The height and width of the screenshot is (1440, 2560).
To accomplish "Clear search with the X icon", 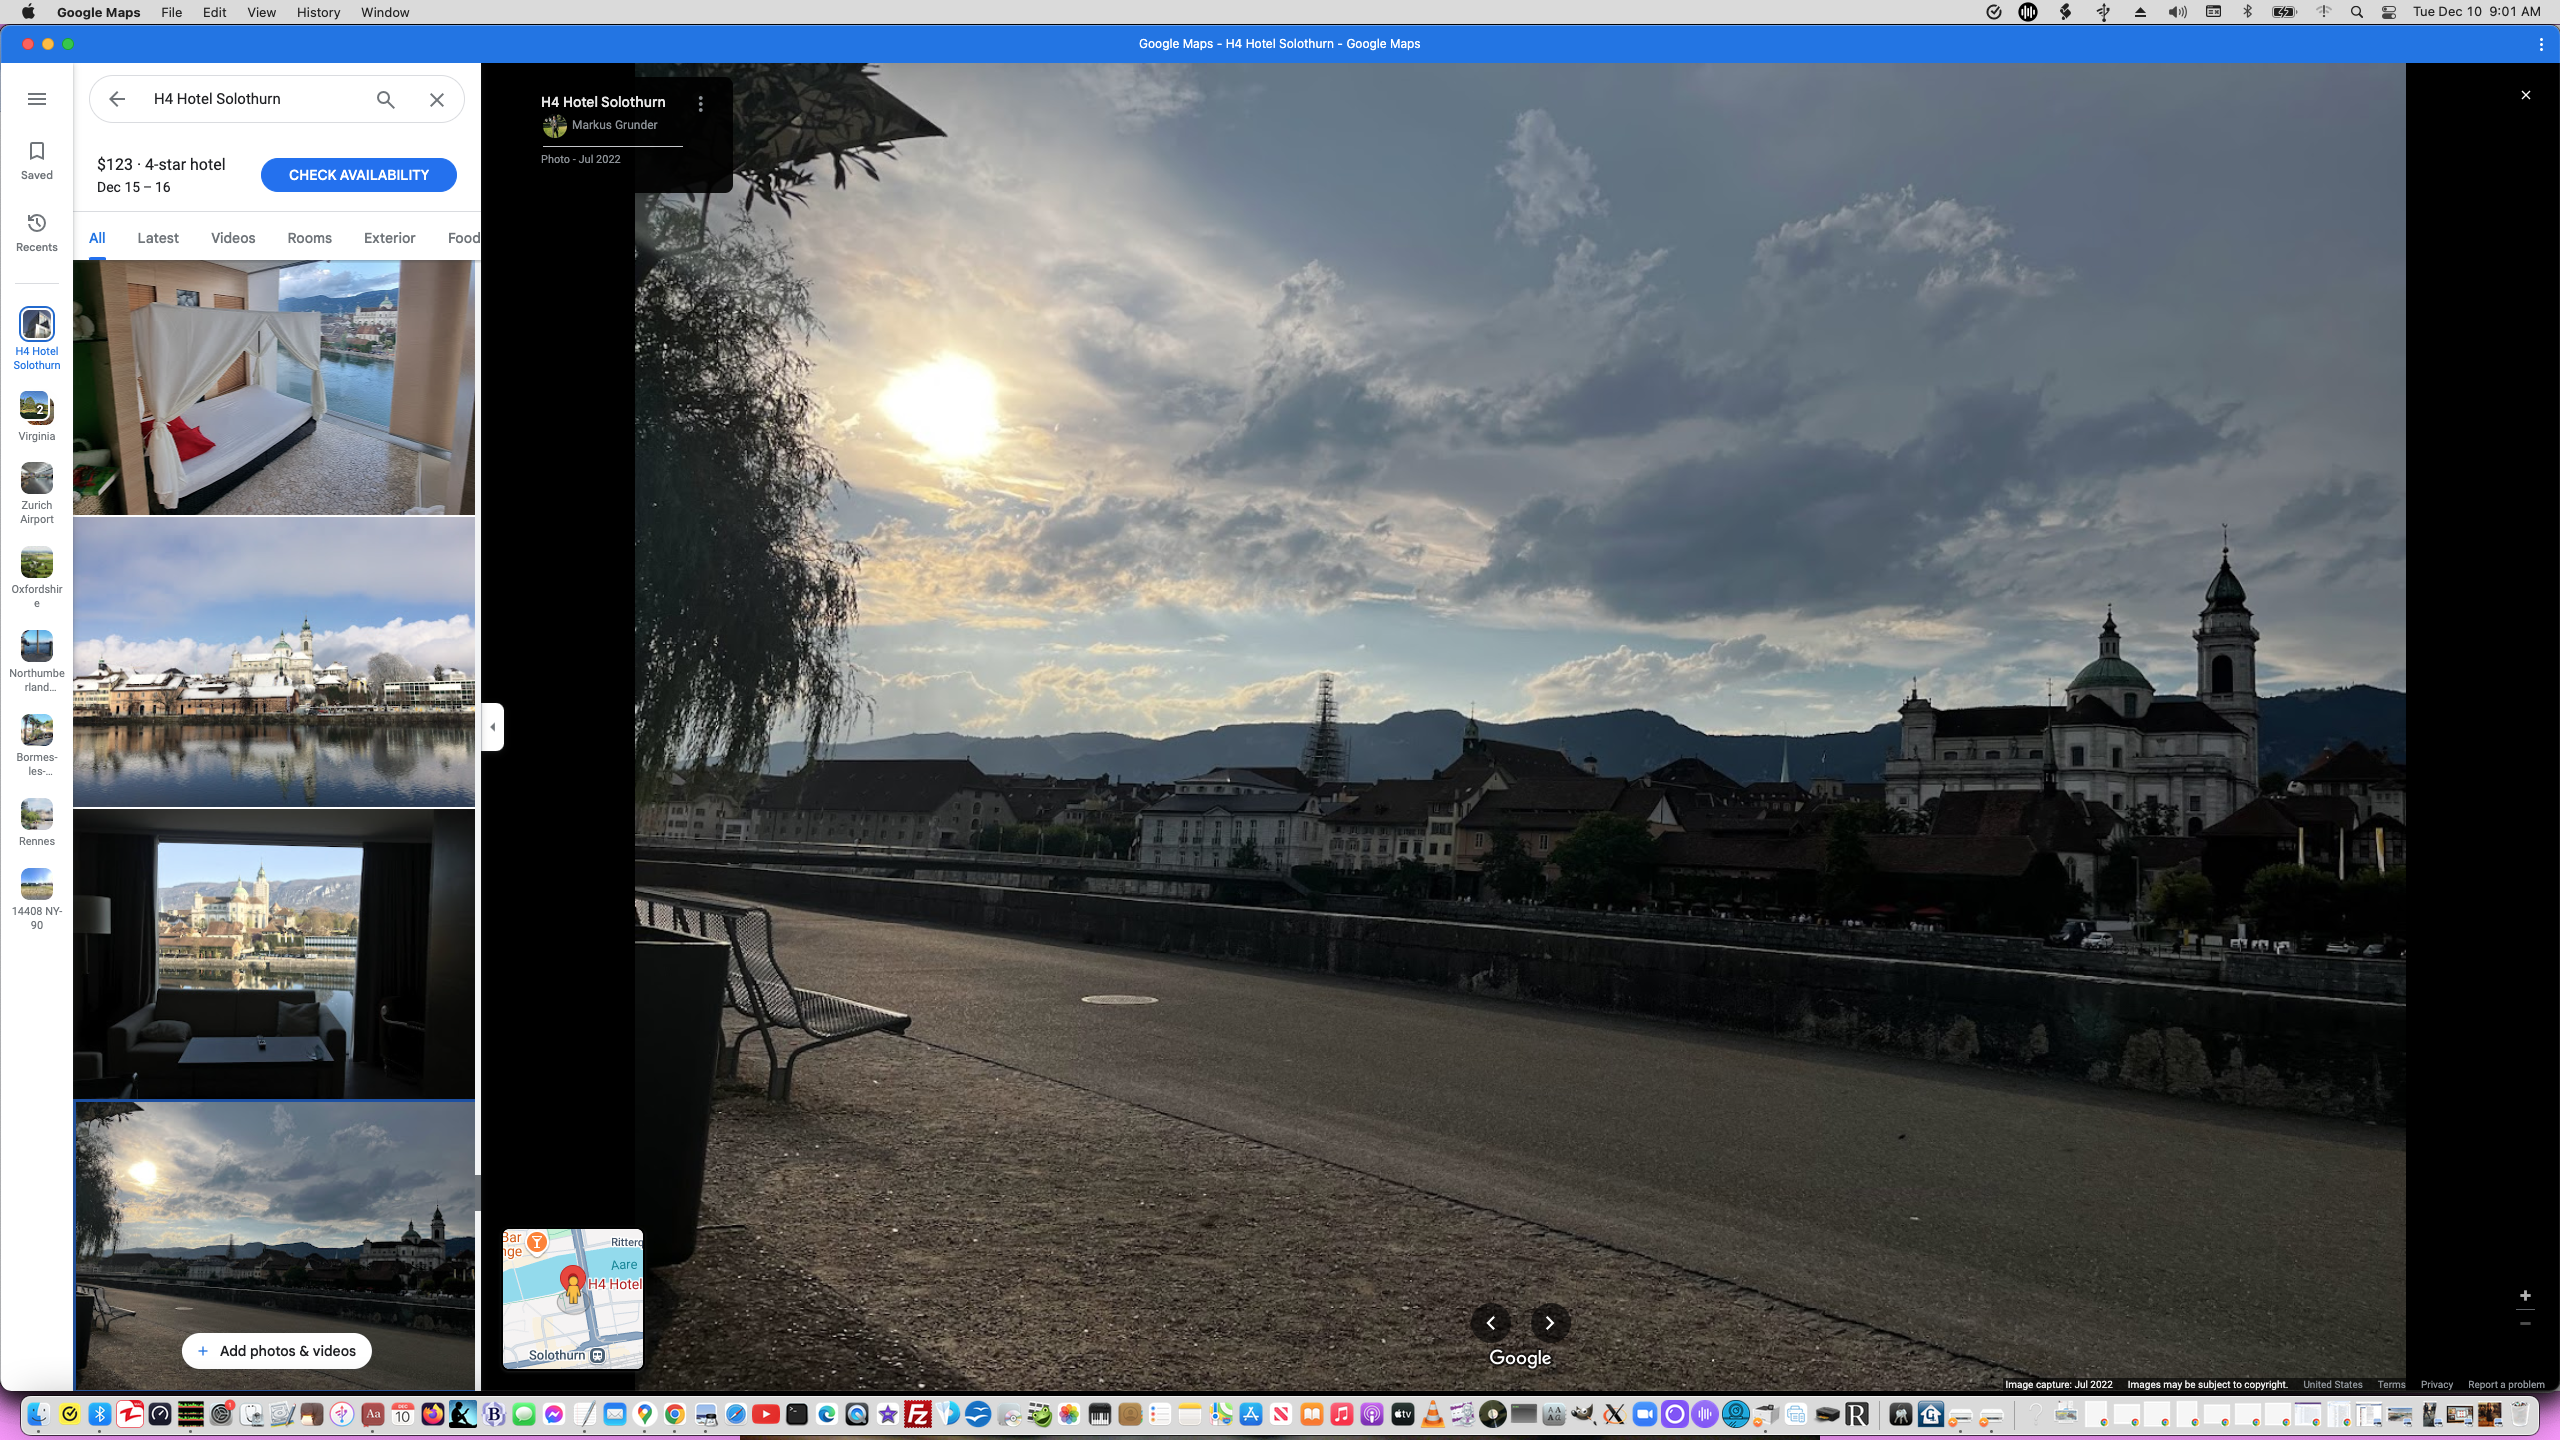I will click(437, 99).
